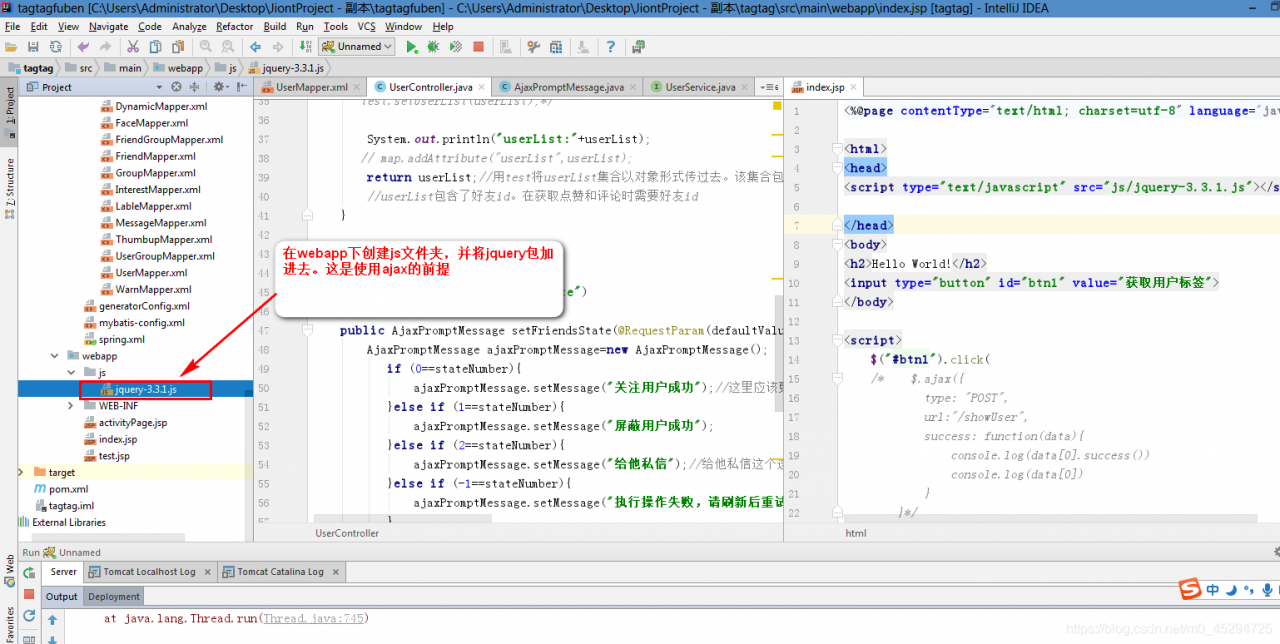This screenshot has width=1280, height=644.
Task: Open the Unnamed run configuration dropdown
Action: (x=357, y=46)
